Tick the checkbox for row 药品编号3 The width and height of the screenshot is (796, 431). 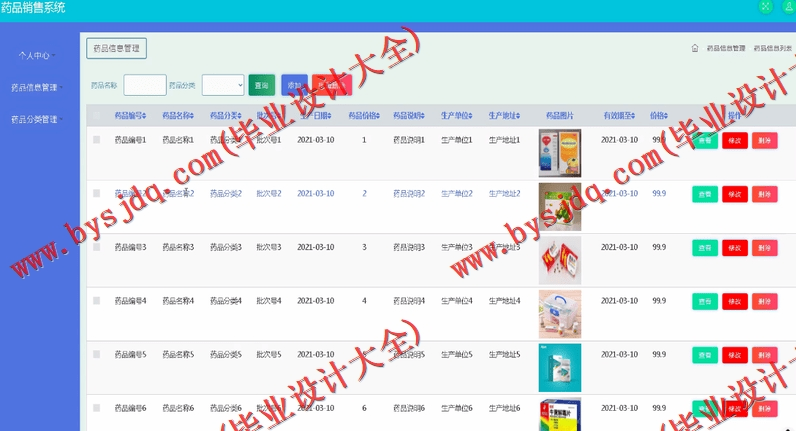tap(96, 247)
